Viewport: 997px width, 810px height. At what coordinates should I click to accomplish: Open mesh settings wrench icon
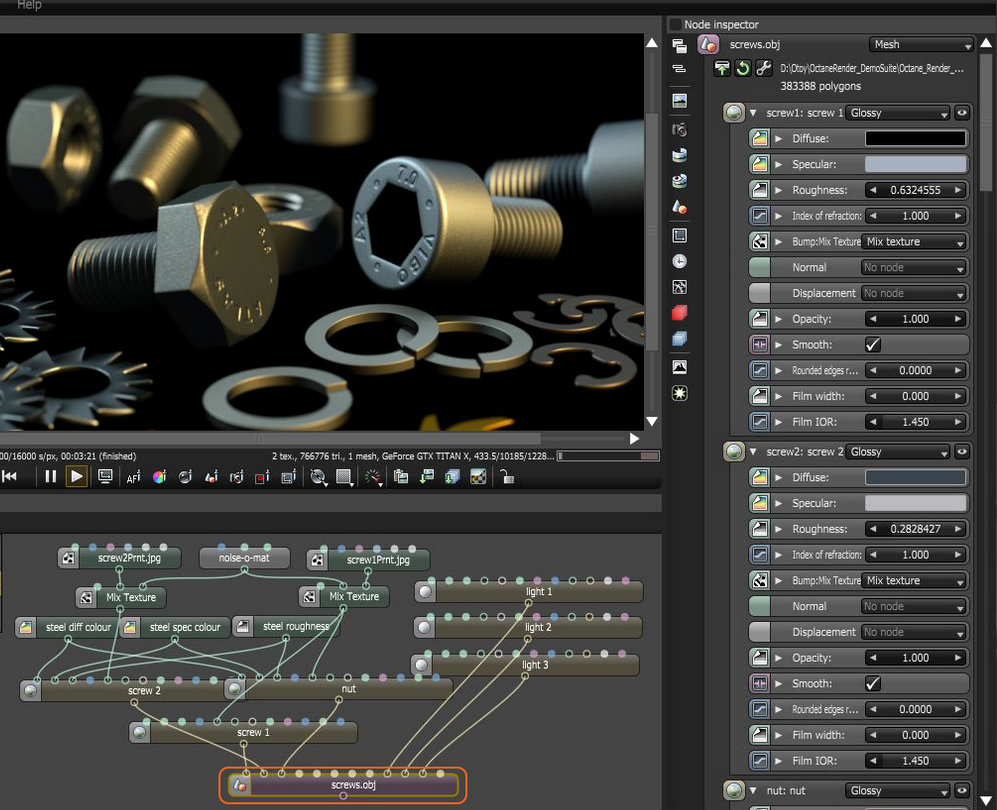coord(763,68)
